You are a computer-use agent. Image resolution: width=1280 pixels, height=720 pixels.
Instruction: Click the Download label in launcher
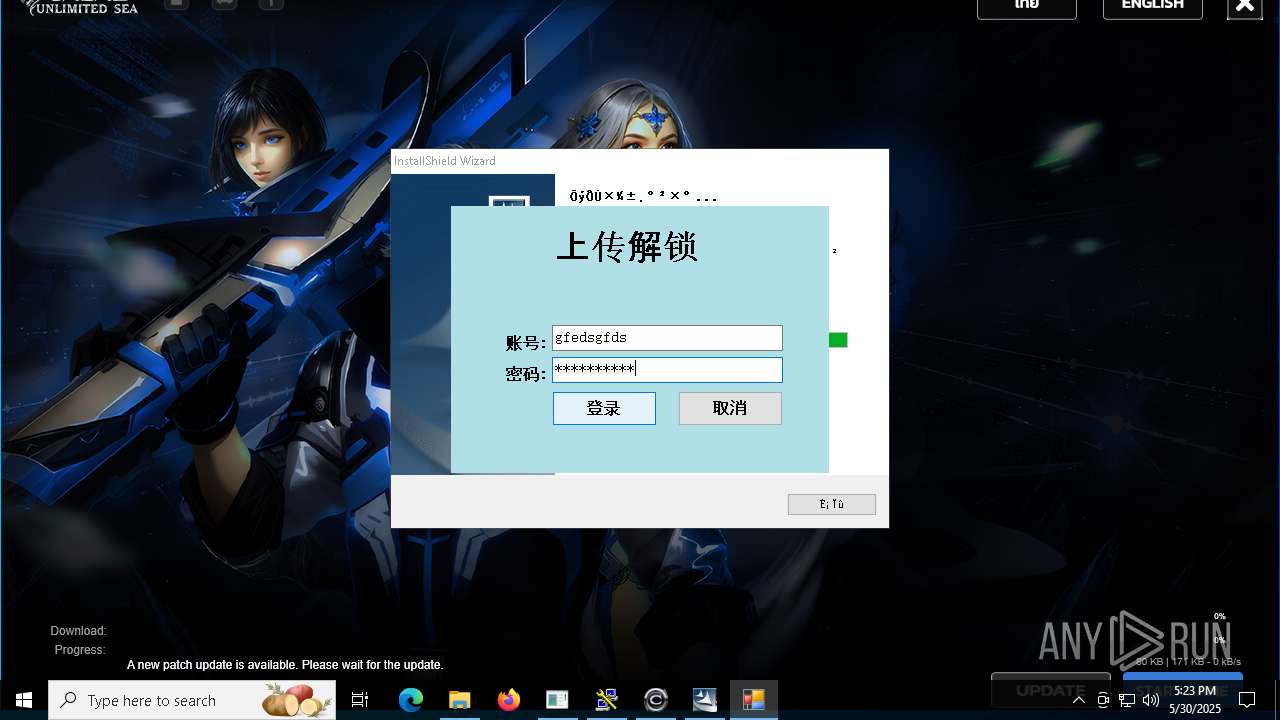pyautogui.click(x=78, y=631)
